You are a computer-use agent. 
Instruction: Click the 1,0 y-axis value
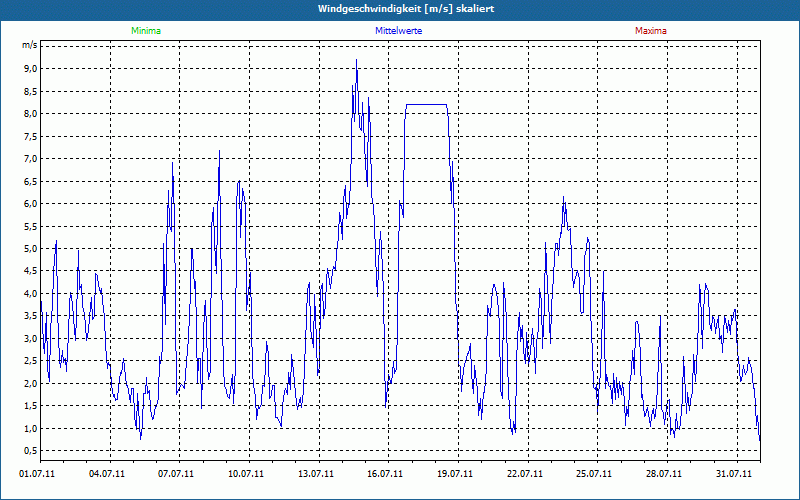31,428
